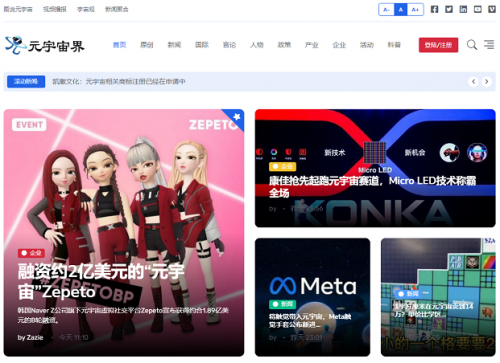Viewport: 500px width, 363px height.
Task: Open the LinkedIn social icon
Action: click(x=463, y=9)
